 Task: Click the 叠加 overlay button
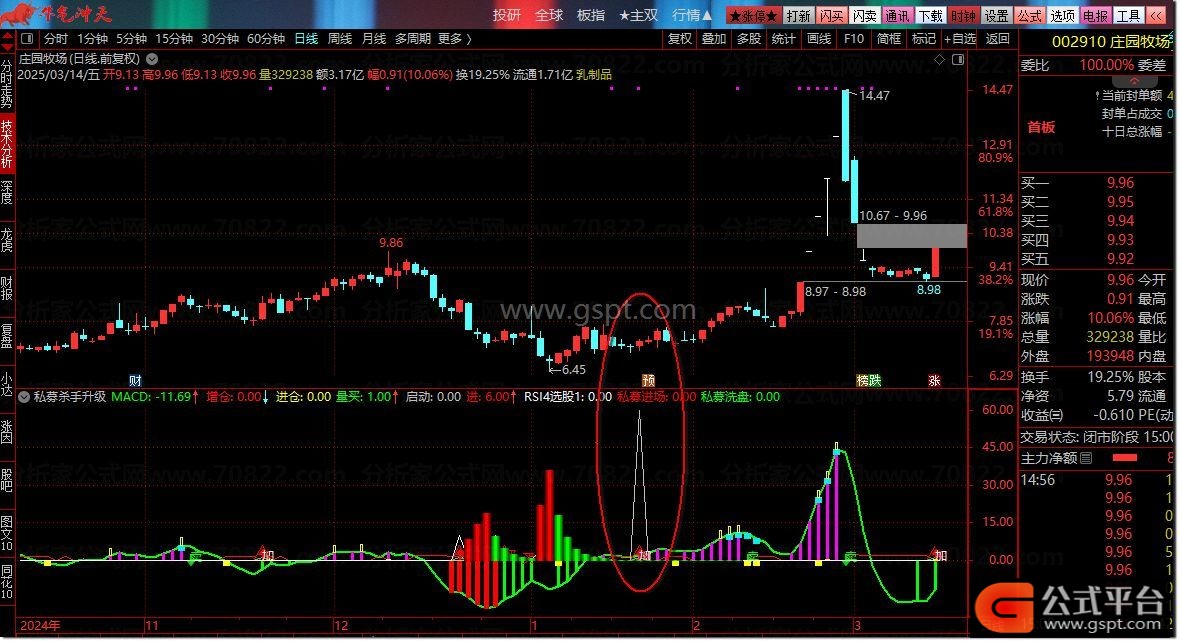714,38
